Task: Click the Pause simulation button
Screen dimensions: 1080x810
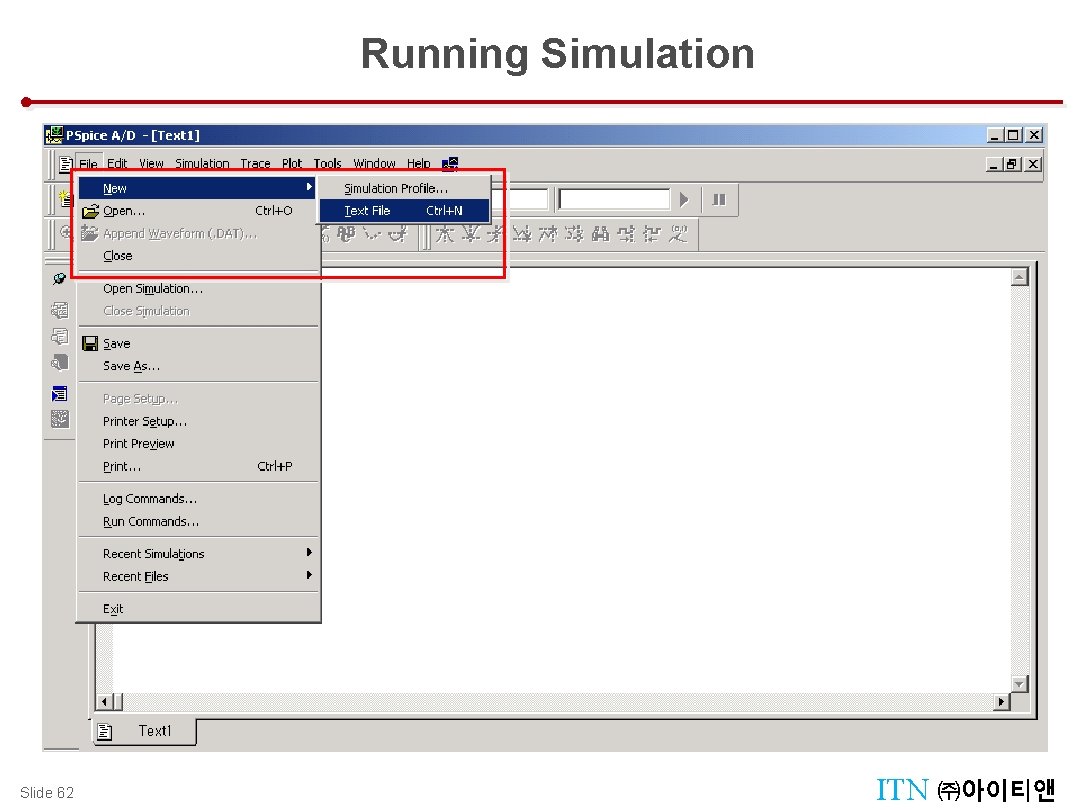Action: 718,200
